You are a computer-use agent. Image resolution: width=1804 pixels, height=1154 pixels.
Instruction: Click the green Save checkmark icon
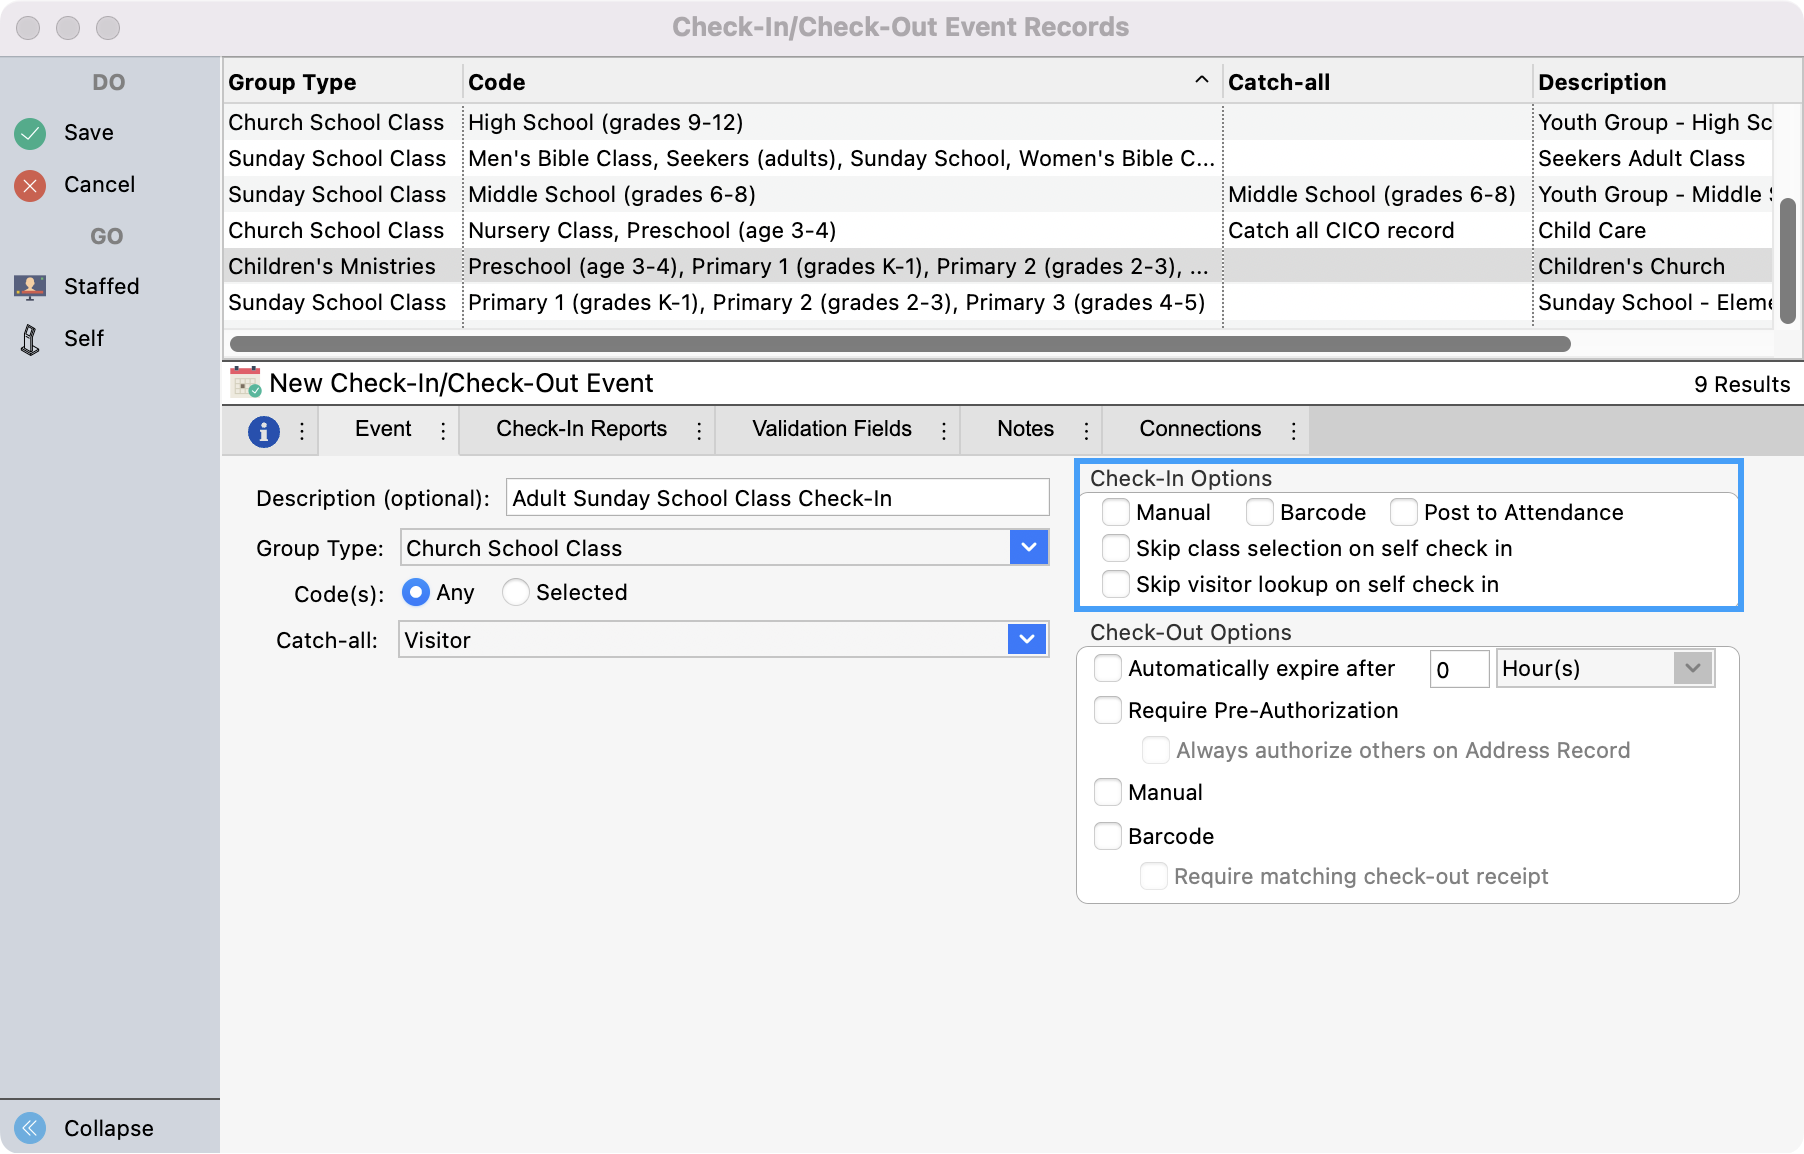[x=30, y=133]
